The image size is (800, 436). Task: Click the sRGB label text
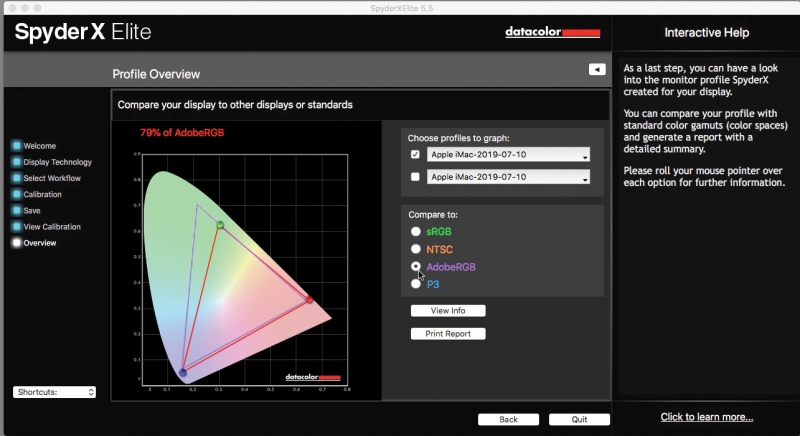coord(439,232)
